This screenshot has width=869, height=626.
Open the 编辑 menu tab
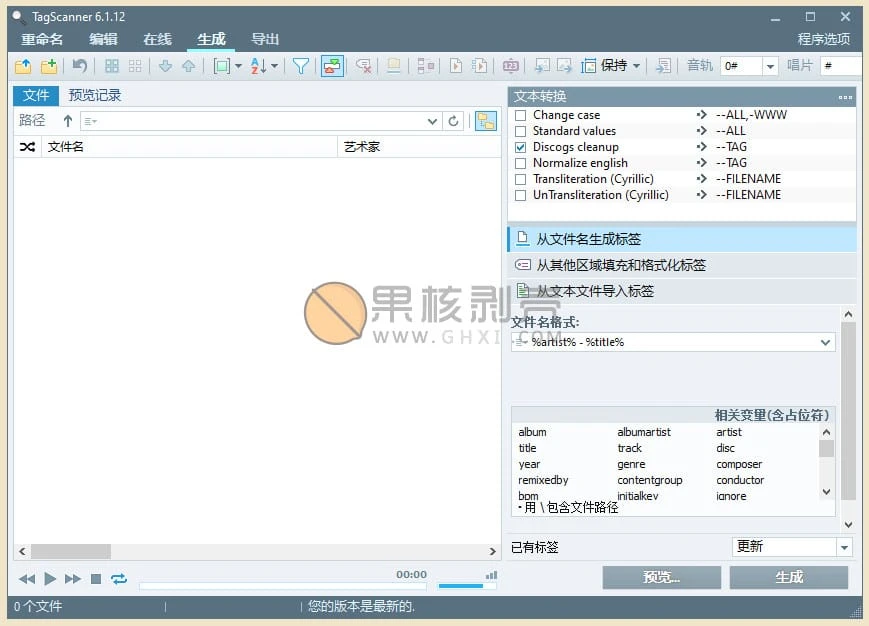(x=103, y=39)
